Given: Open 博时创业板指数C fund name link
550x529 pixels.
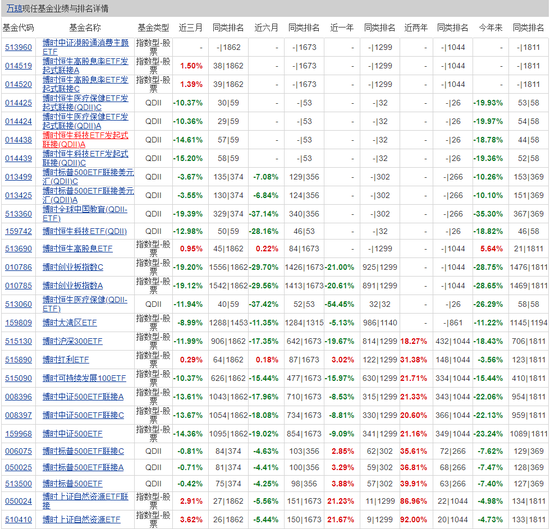Looking at the screenshot, I should (73, 267).
